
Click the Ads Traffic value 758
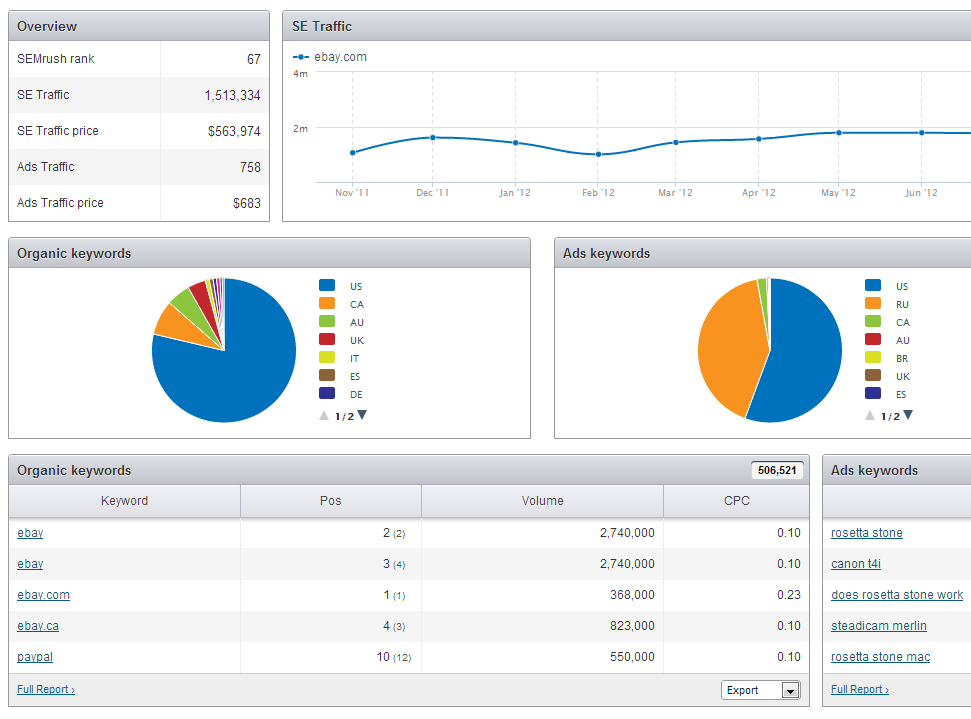point(250,167)
